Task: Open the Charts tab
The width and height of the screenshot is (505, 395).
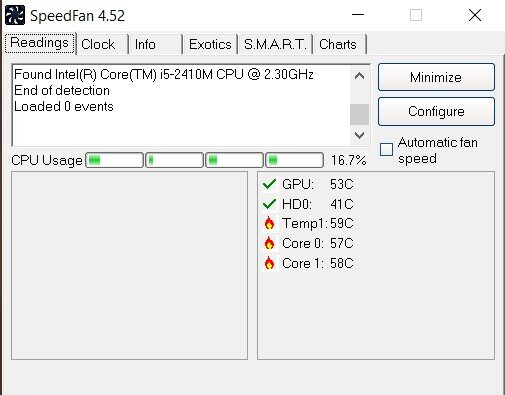Action: pos(340,44)
